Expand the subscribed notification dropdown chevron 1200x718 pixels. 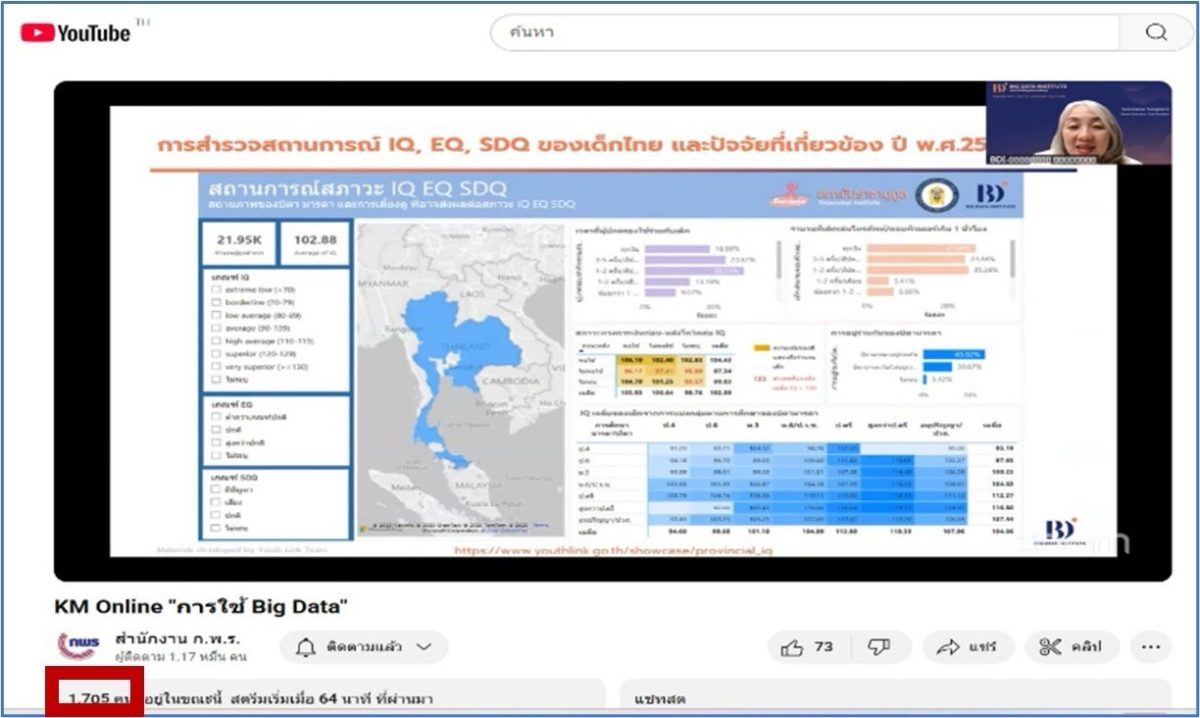point(424,647)
